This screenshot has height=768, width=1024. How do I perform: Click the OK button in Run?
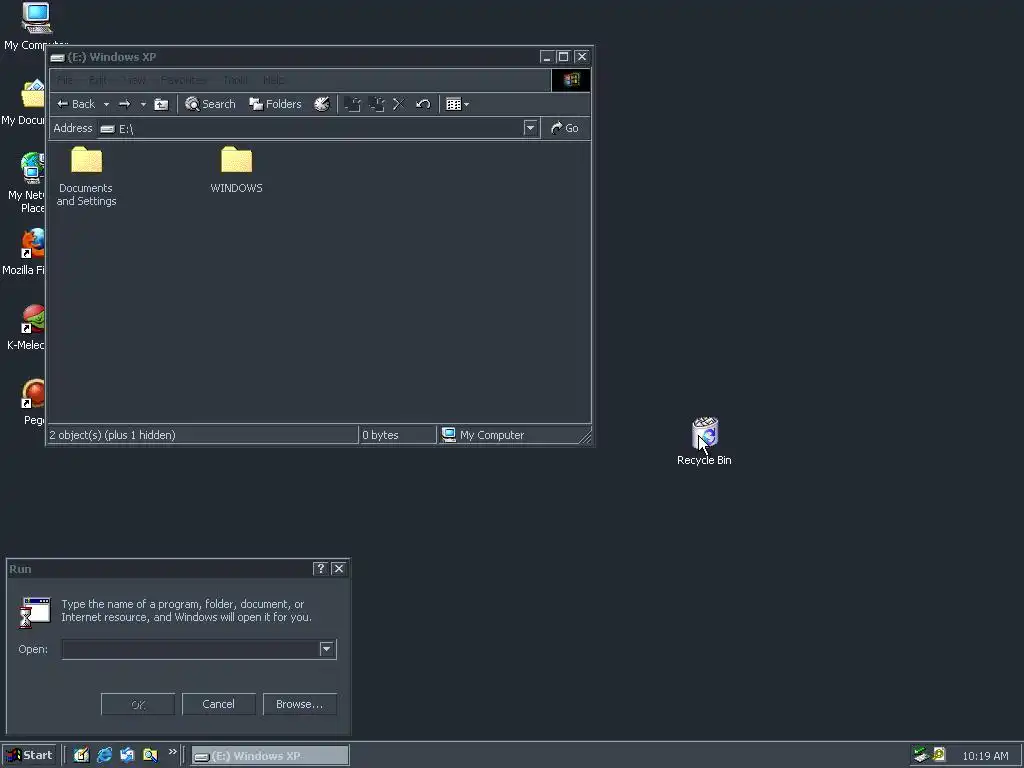138,704
